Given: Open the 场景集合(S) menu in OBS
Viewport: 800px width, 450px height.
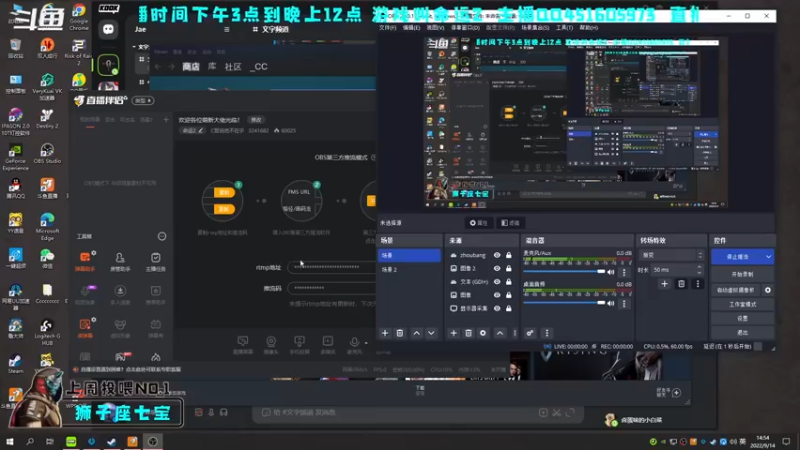Looking at the screenshot, I should (535, 28).
